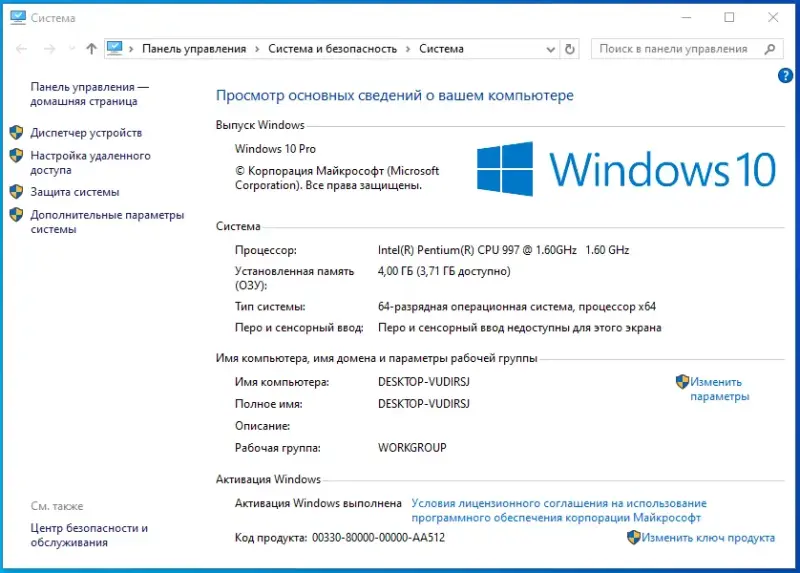Click the Windows 10 logo image

click(x=627, y=169)
